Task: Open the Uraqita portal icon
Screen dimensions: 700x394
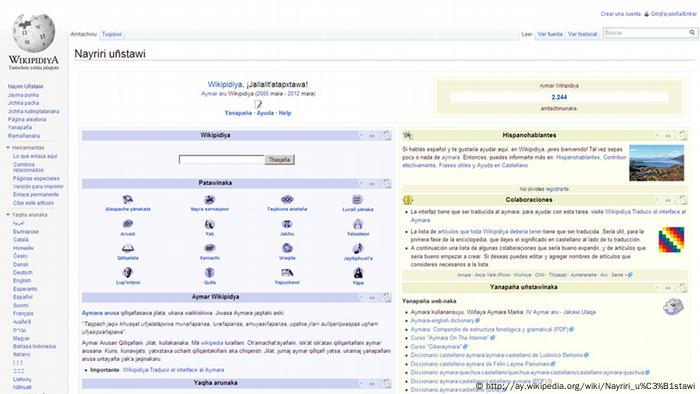Action: (287, 248)
